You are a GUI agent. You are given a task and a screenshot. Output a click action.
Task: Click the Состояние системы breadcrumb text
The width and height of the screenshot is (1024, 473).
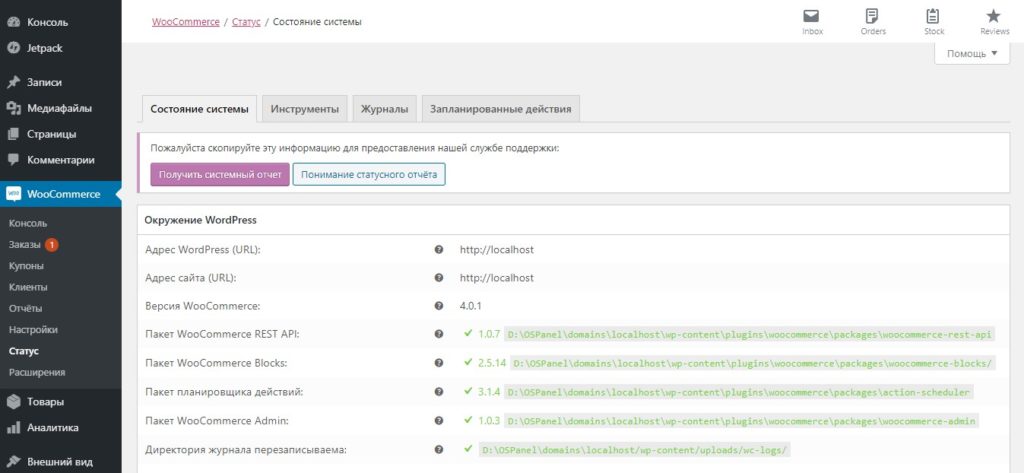(x=317, y=22)
